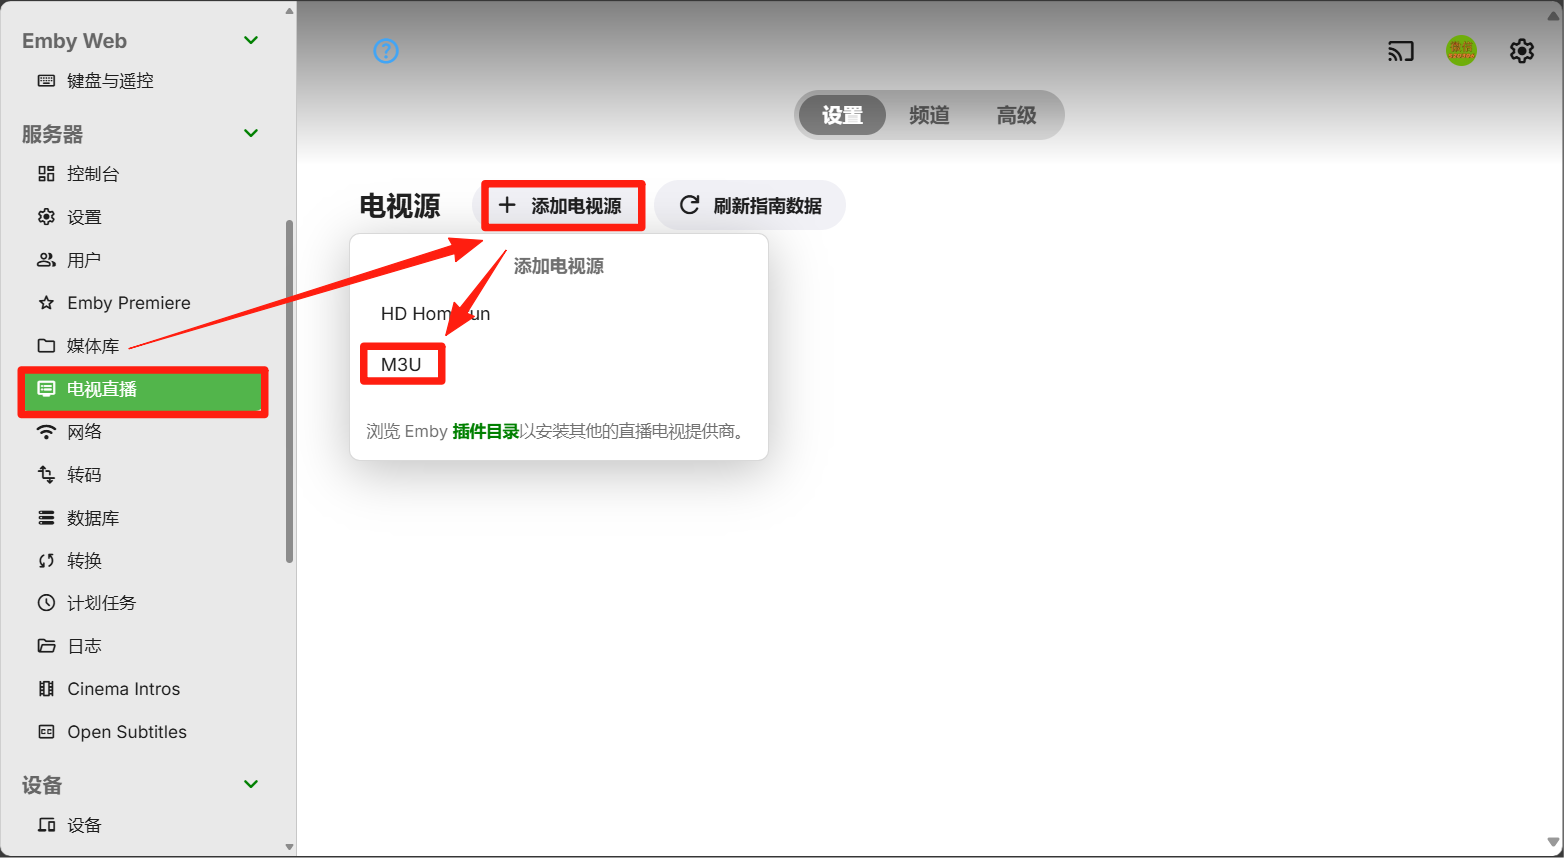
Task: Open the cast to device icon
Action: coord(1400,51)
